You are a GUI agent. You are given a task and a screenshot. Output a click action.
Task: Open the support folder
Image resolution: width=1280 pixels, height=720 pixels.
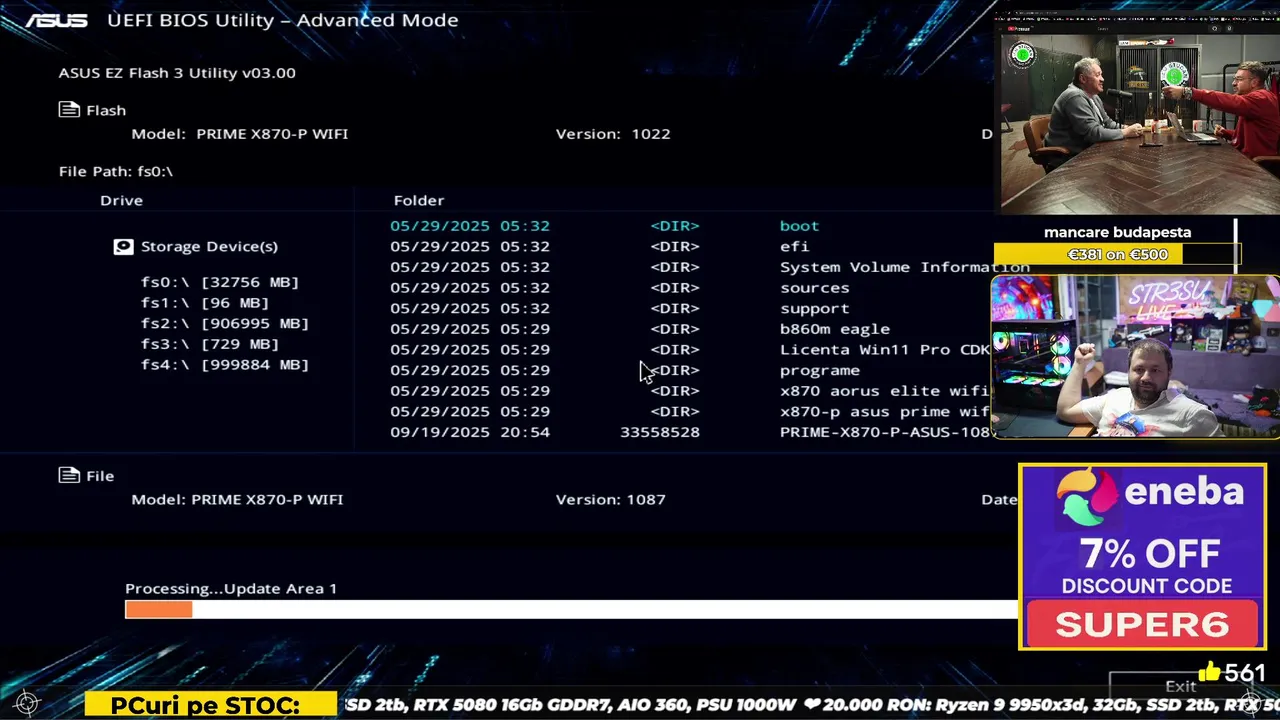coord(814,308)
